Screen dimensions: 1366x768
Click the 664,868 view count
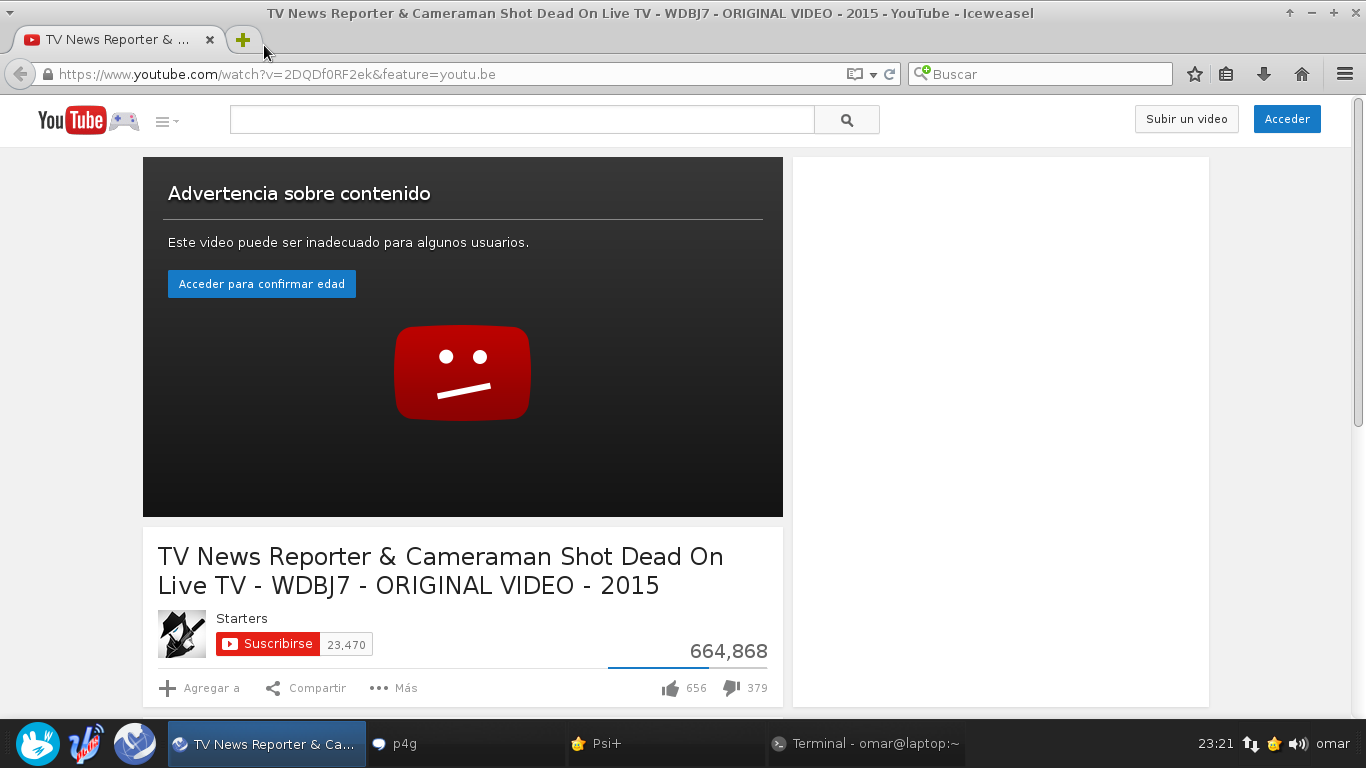(729, 652)
